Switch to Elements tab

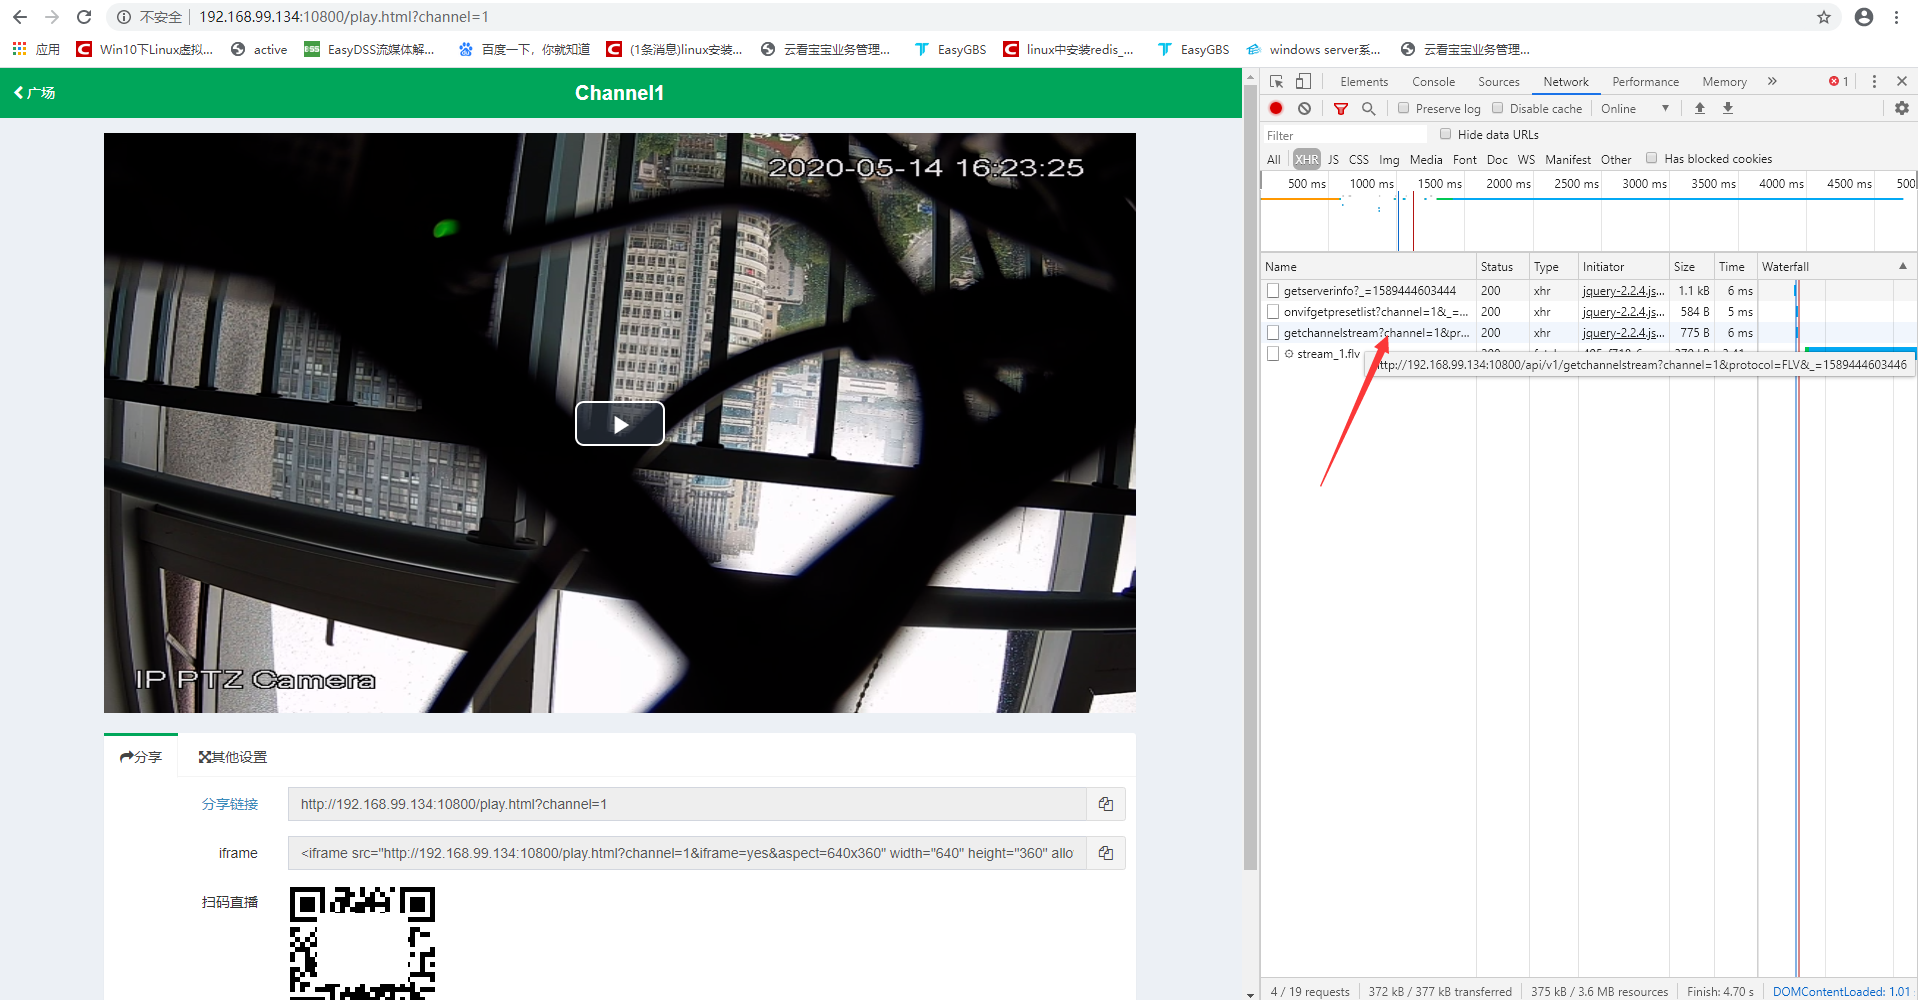(x=1364, y=82)
